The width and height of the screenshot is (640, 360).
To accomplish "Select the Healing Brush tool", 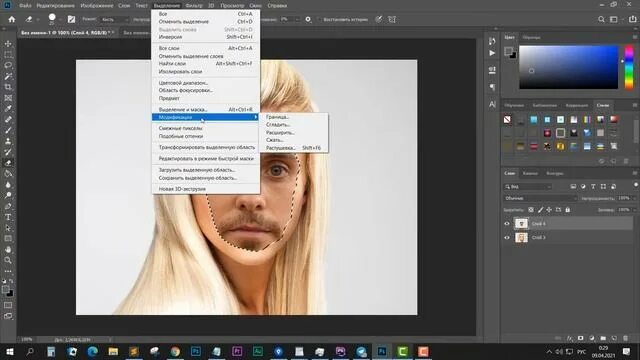I will [x=8, y=120].
